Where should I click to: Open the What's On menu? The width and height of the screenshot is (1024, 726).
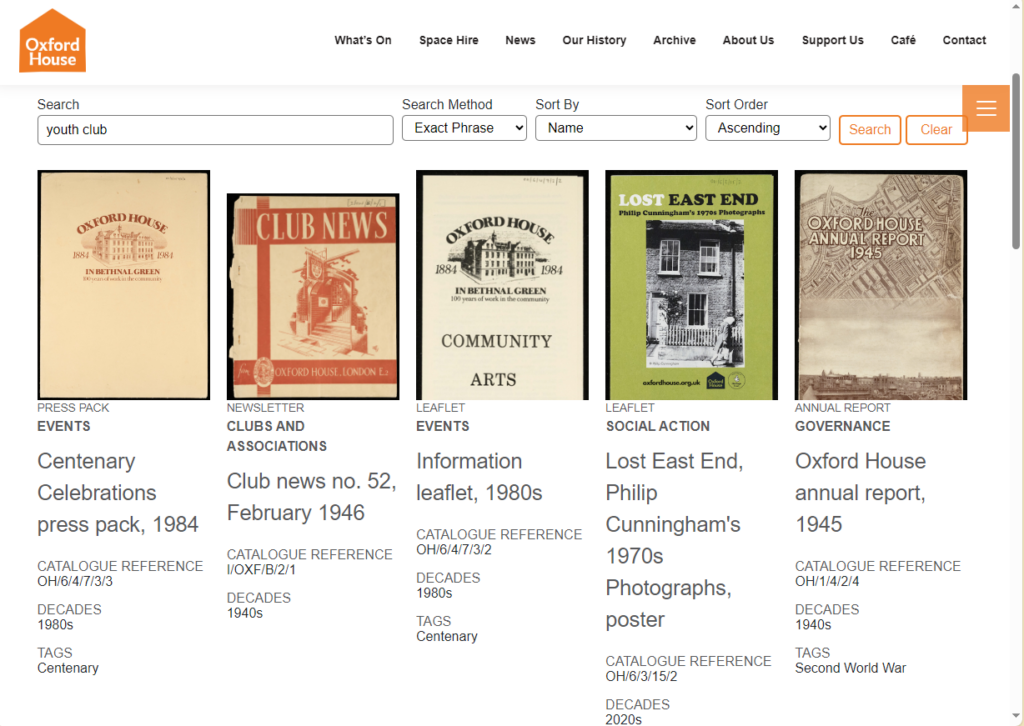click(363, 40)
